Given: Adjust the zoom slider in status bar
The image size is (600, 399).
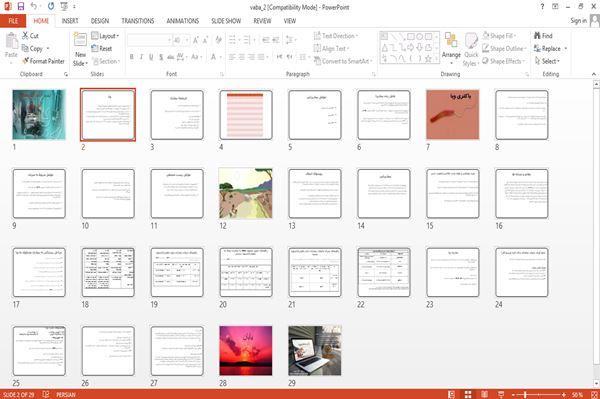Looking at the screenshot, I should [x=525, y=394].
